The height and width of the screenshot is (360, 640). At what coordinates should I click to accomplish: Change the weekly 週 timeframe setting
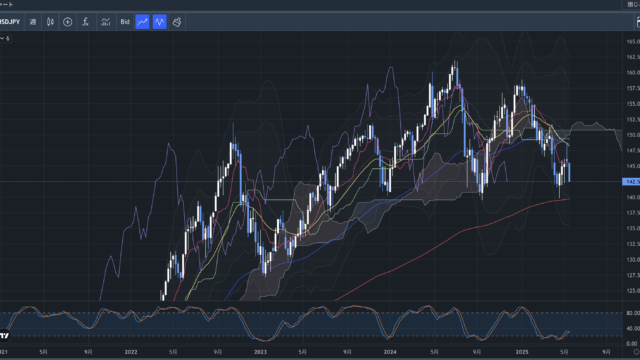(33, 22)
